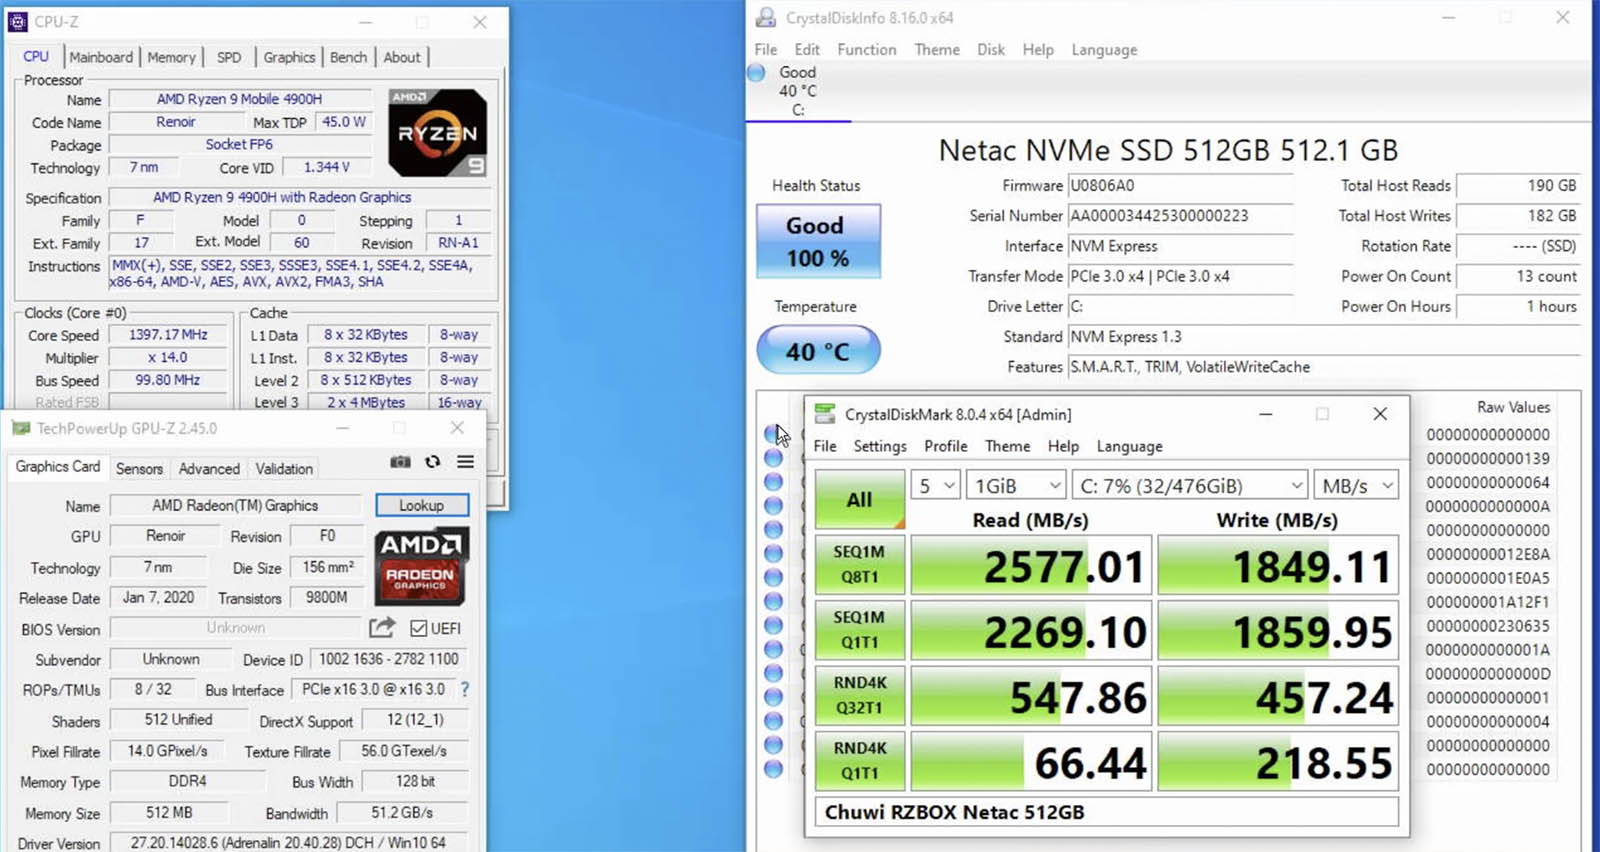Click the BIOS export share icon
The image size is (1600, 852).
click(x=382, y=628)
